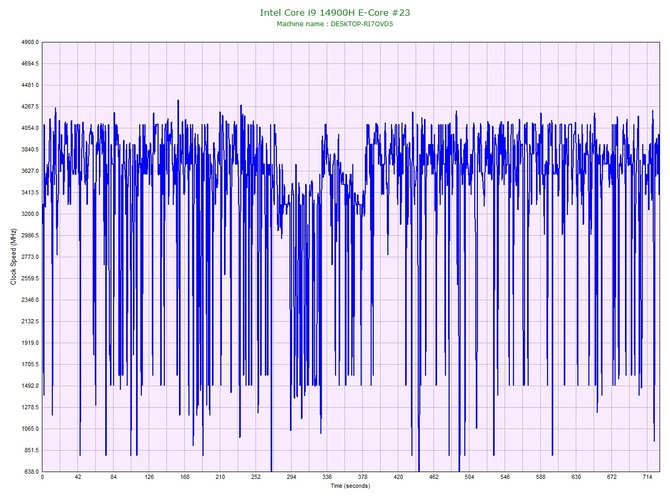670x503 pixels.
Task: Click the y-axis value 4694.5
Action: pyautogui.click(x=30, y=64)
